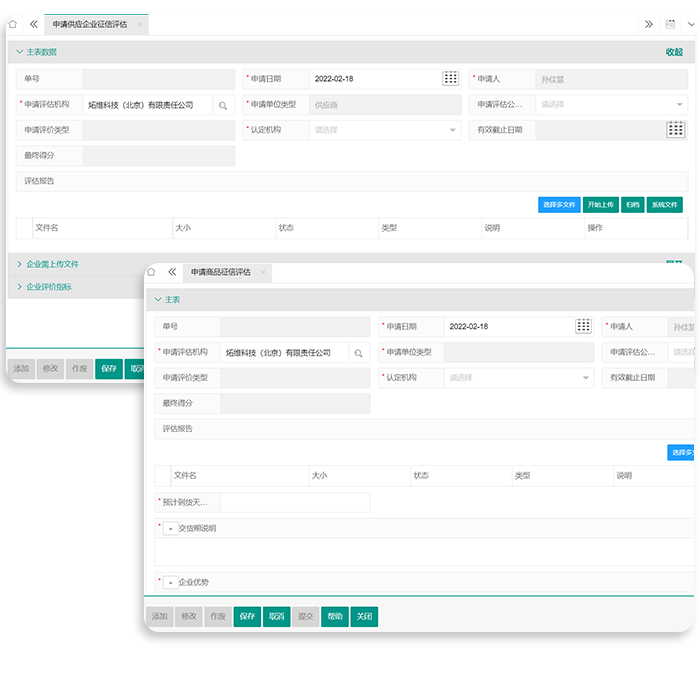
Task: Open the 认定机构 dropdown in the front window
Action: point(586,378)
